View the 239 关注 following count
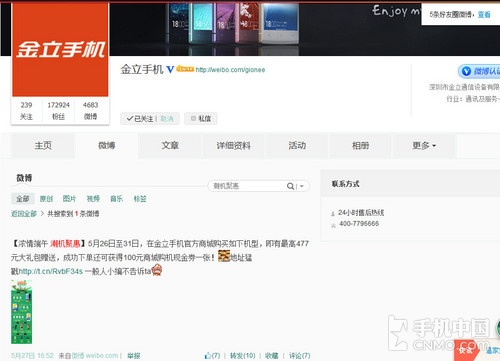The height and width of the screenshot is (361, 500). point(26,111)
